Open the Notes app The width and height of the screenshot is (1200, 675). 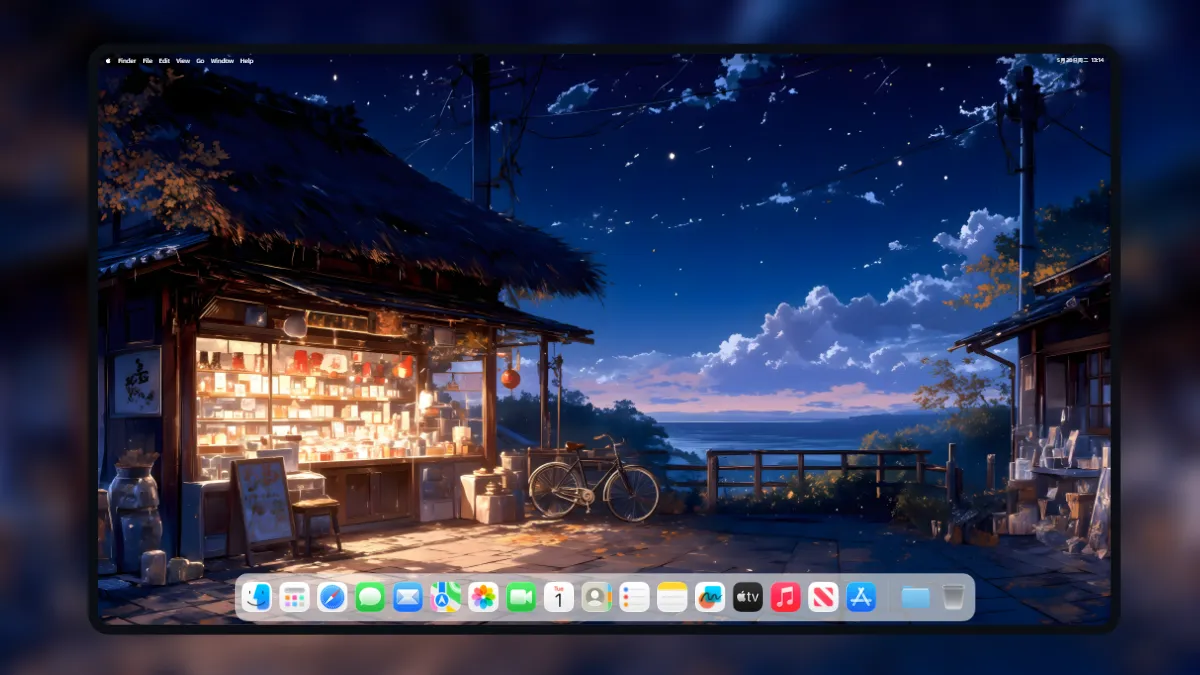[672, 597]
